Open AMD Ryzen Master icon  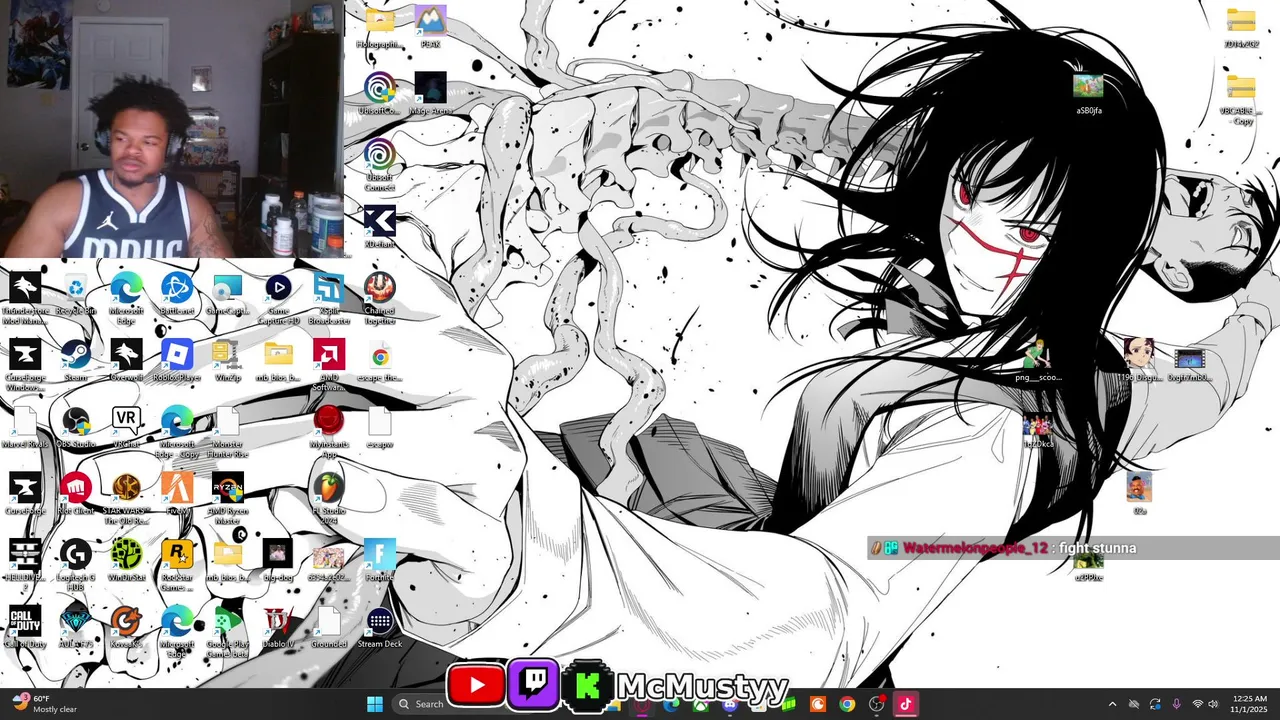[x=228, y=498]
